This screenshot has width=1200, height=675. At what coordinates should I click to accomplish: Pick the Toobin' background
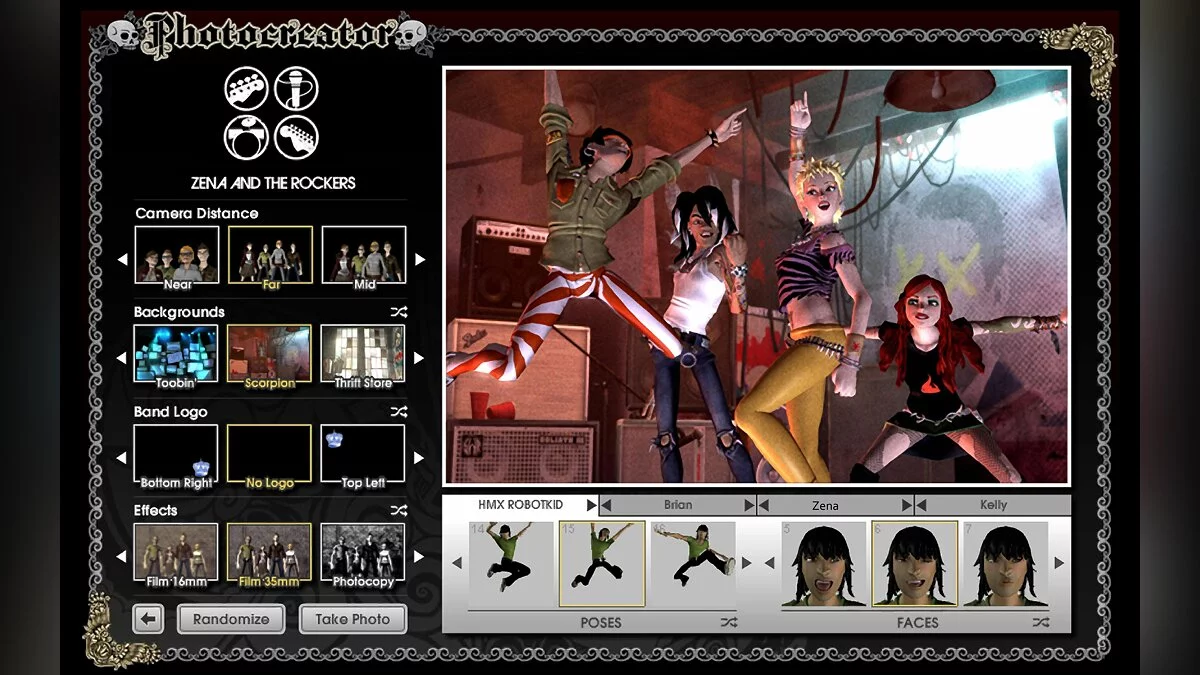[177, 354]
